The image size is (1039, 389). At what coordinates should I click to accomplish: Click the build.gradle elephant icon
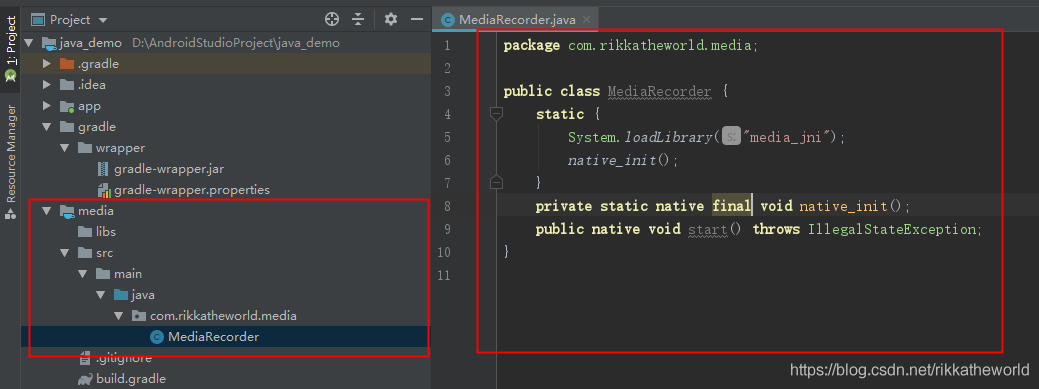click(x=85, y=379)
